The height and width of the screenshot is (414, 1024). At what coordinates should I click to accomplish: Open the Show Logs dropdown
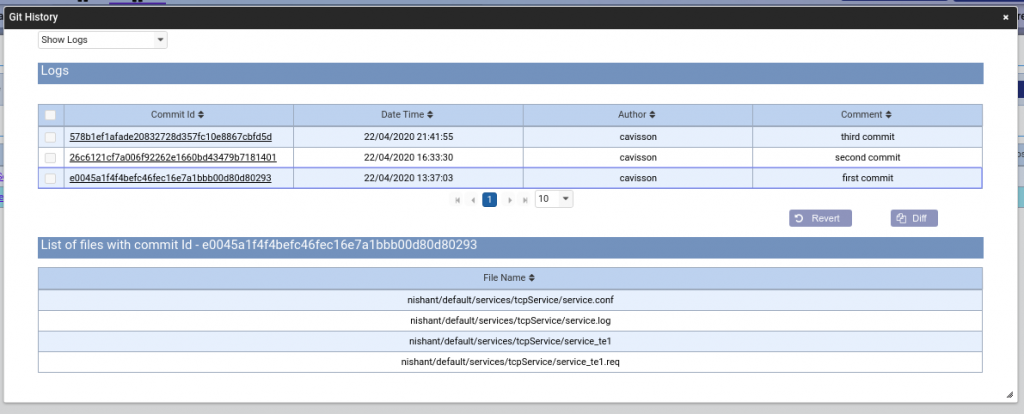tap(103, 40)
